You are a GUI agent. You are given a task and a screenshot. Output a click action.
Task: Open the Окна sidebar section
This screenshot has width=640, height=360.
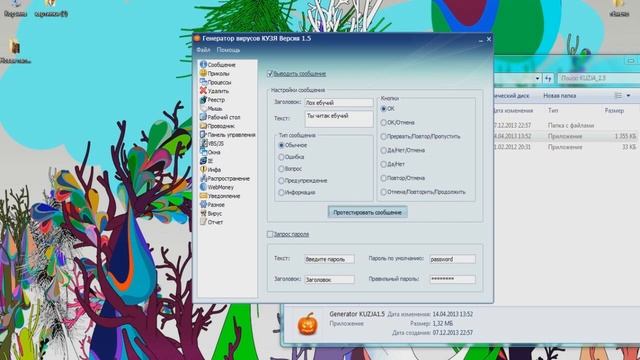[x=210, y=152]
